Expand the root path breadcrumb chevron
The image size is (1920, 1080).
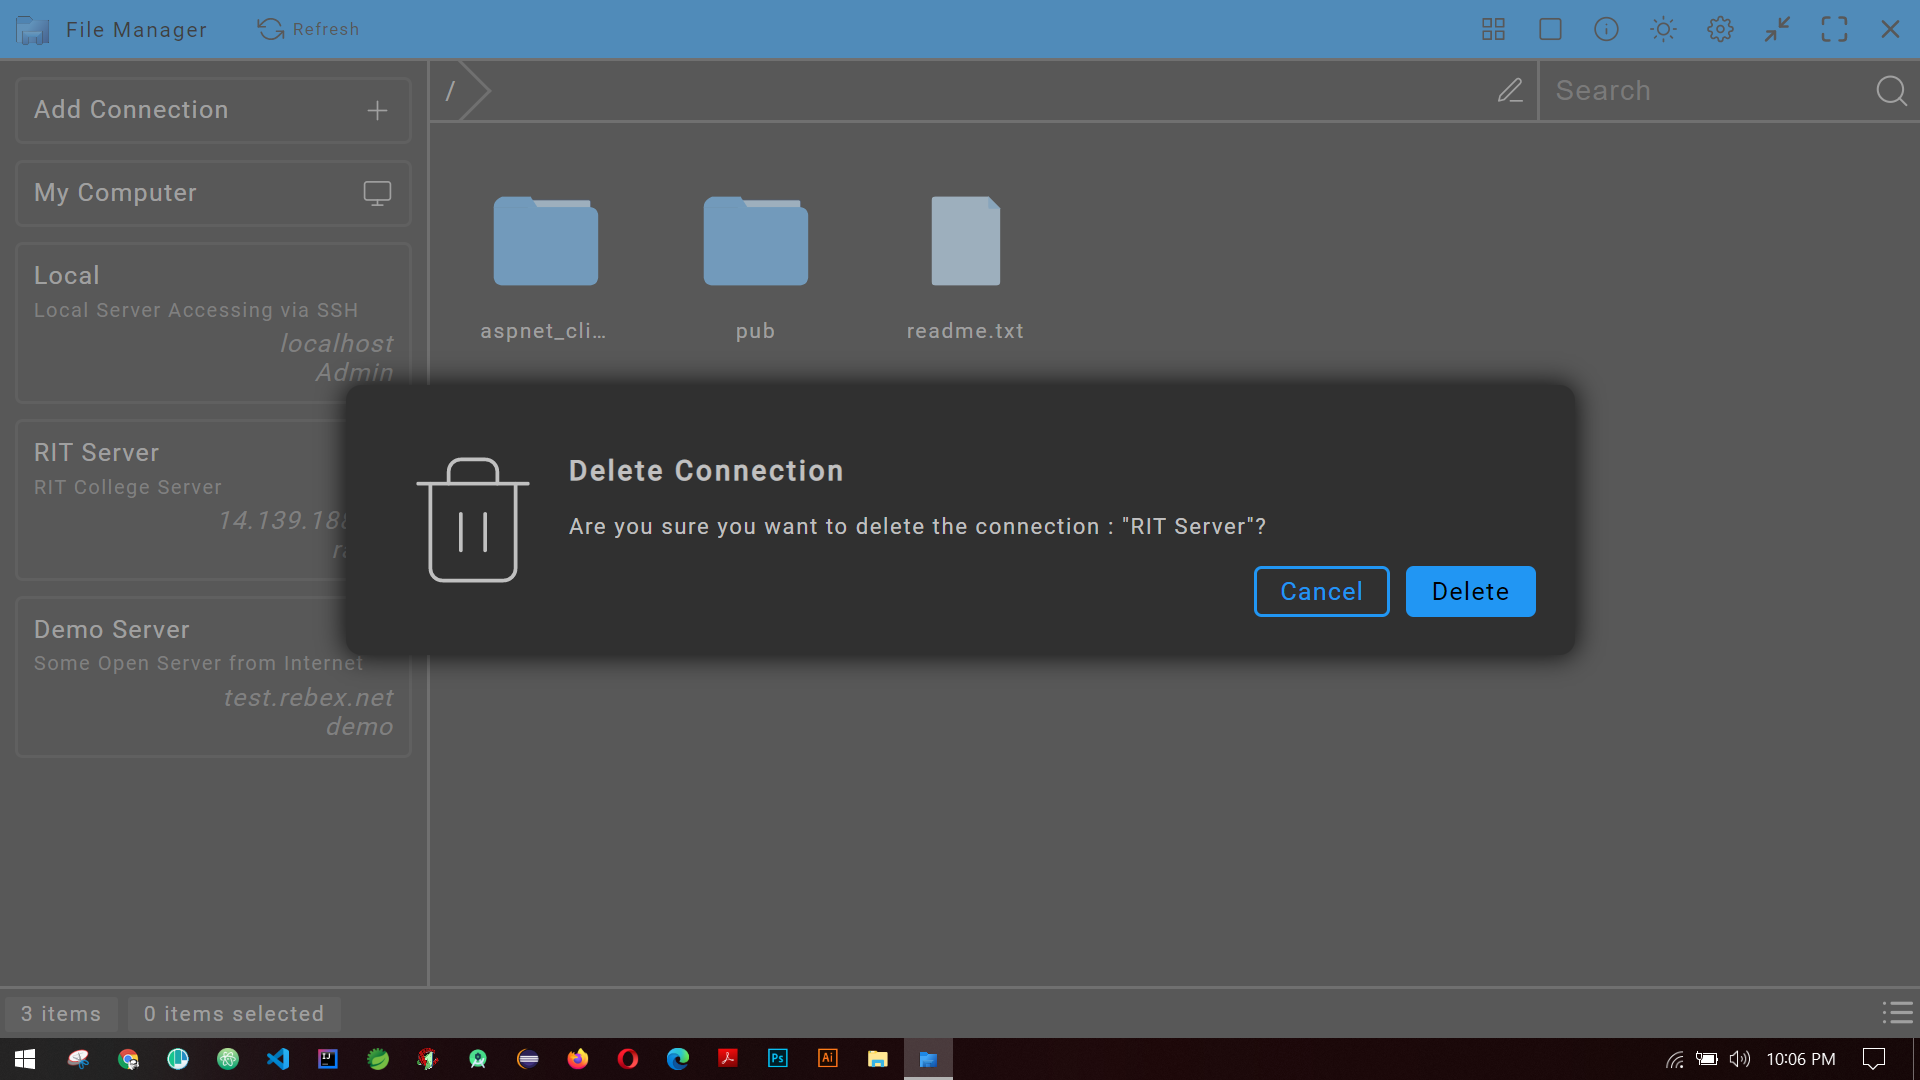coord(475,90)
